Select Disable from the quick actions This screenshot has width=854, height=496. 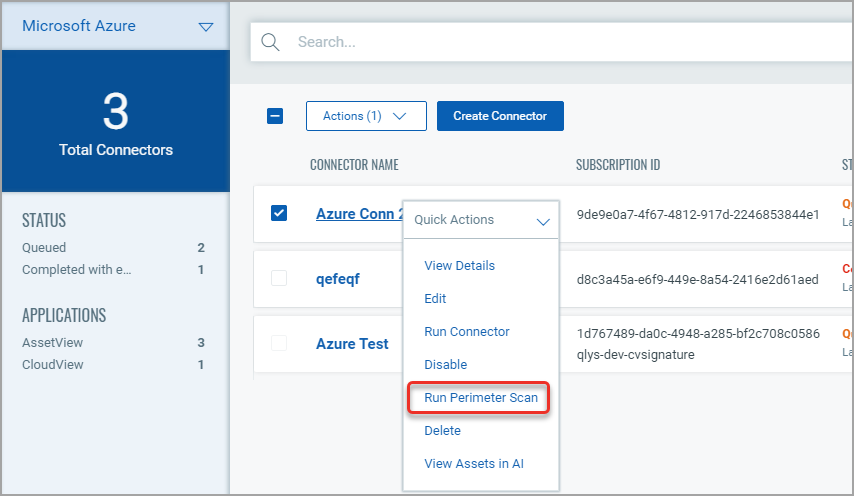[445, 365]
